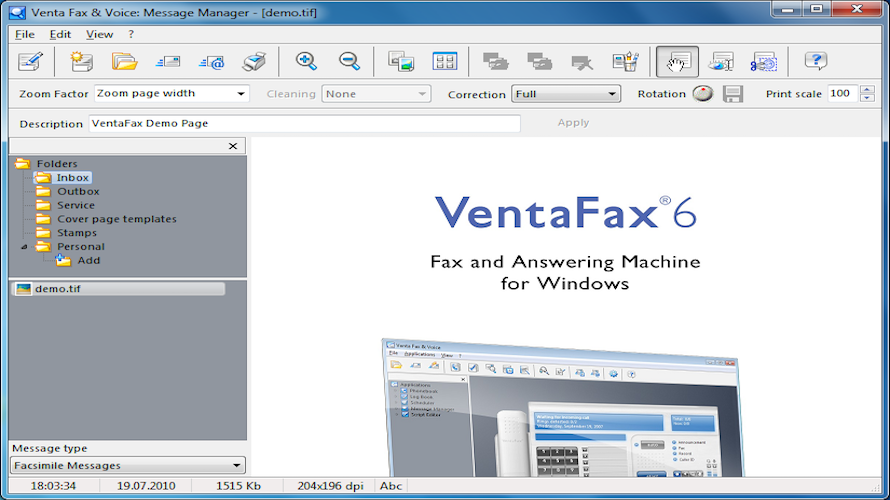The image size is (890, 500).
Task: Click the printer toolbar icon
Action: (254, 61)
